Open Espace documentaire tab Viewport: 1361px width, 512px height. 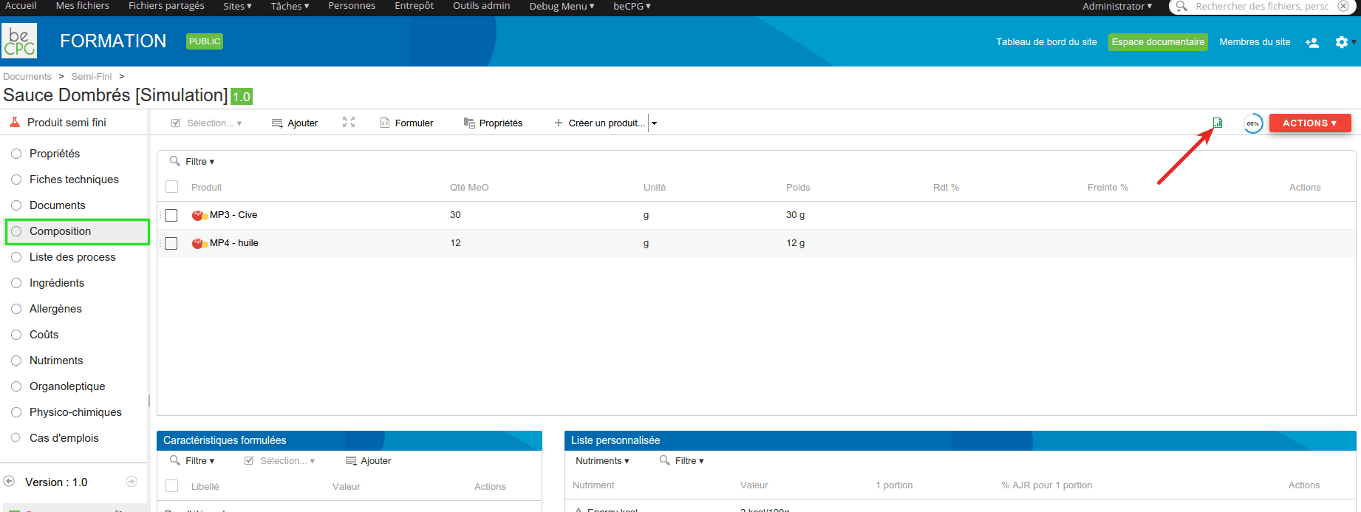click(x=1158, y=42)
